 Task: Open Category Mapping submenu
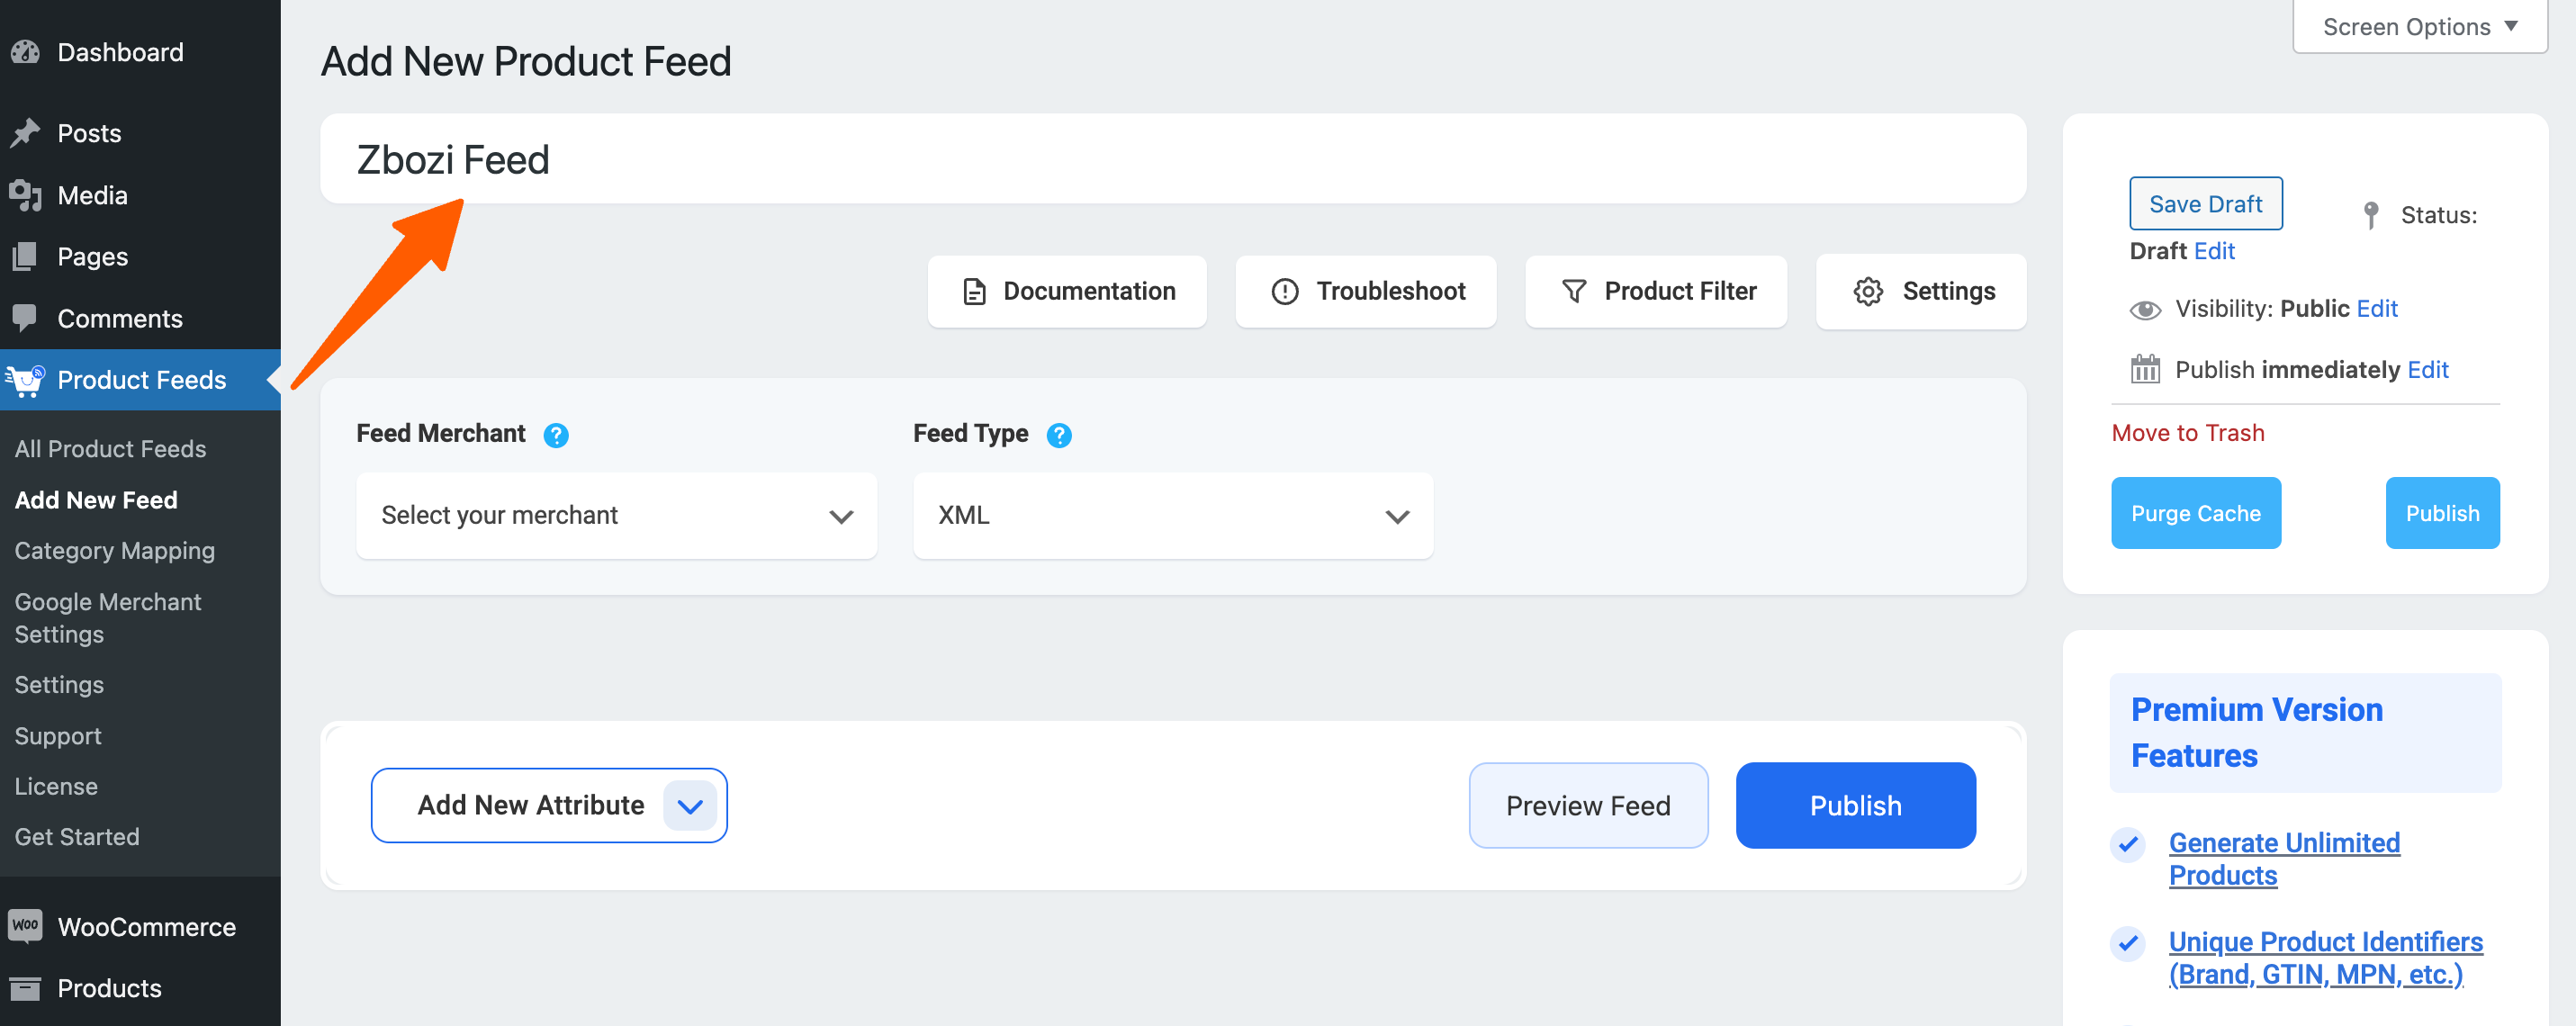point(114,551)
